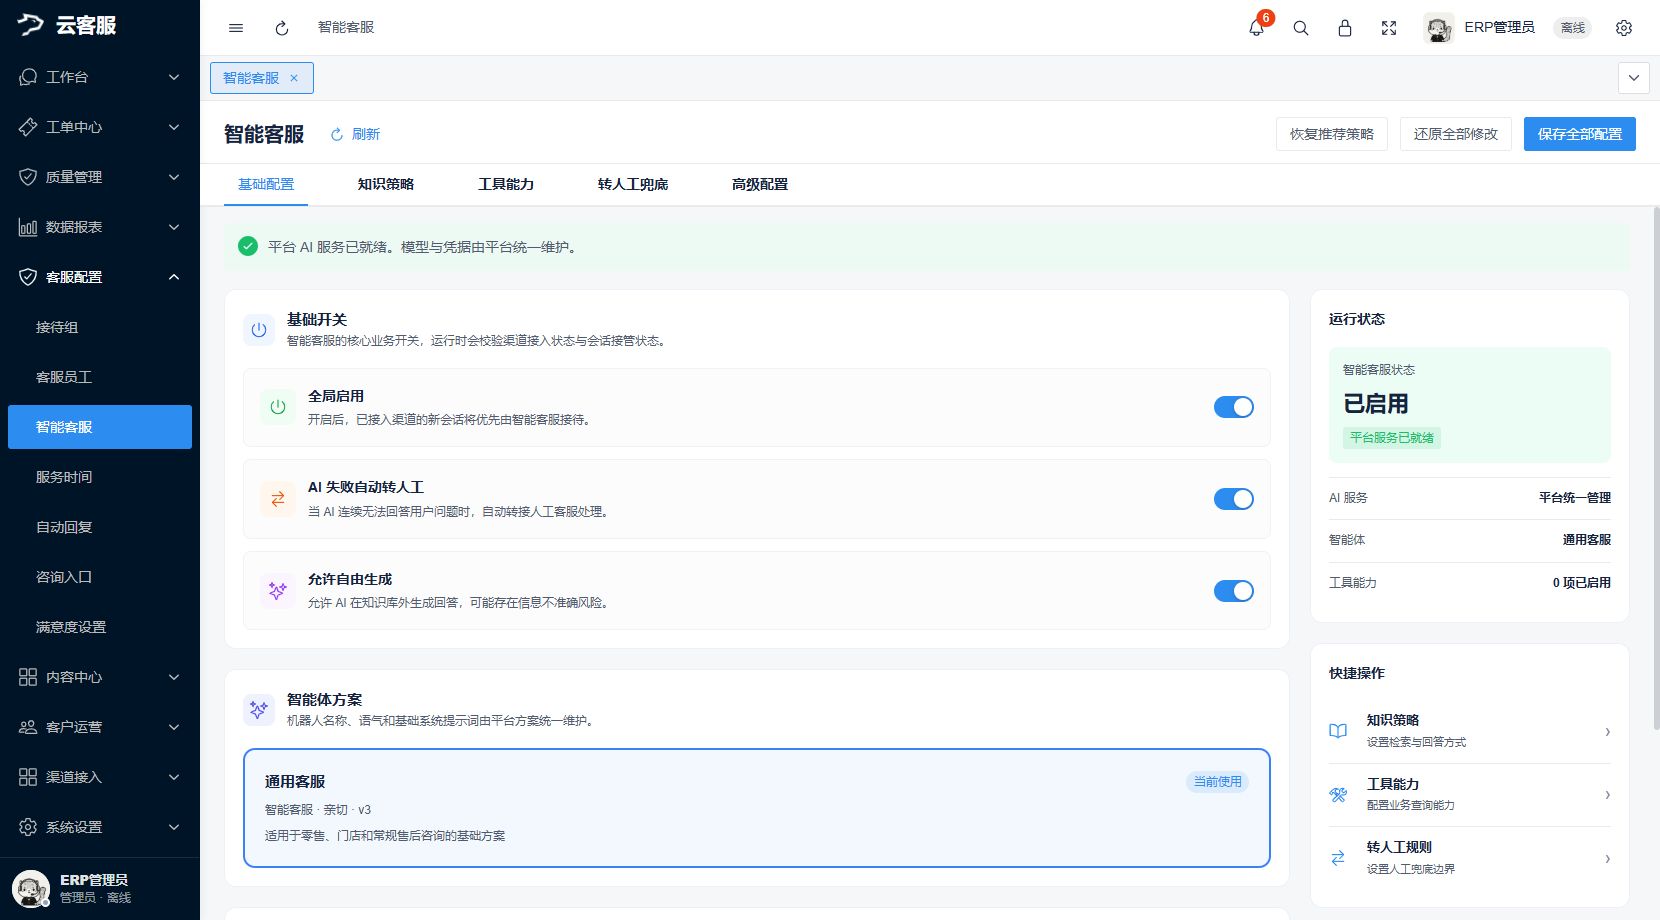Click the 全局启用 power icon

click(278, 407)
